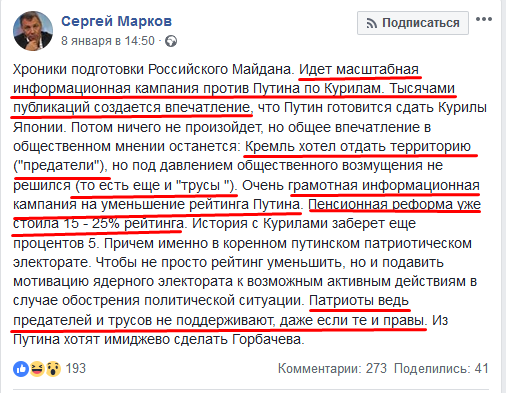Open Поделились: 41 shares link
The image size is (506, 393).
point(441,369)
